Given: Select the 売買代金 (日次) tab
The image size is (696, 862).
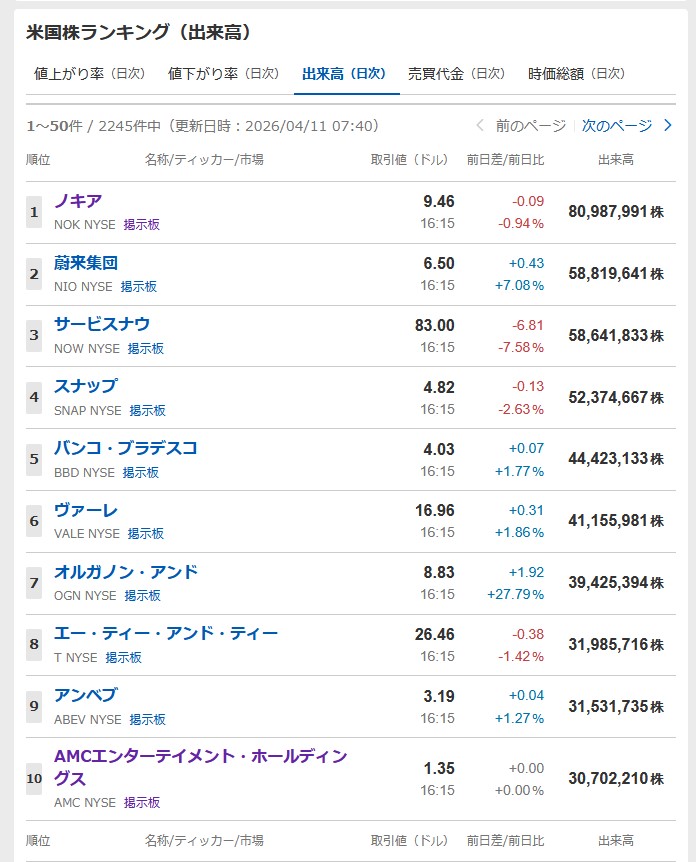Looking at the screenshot, I should click(x=456, y=74).
